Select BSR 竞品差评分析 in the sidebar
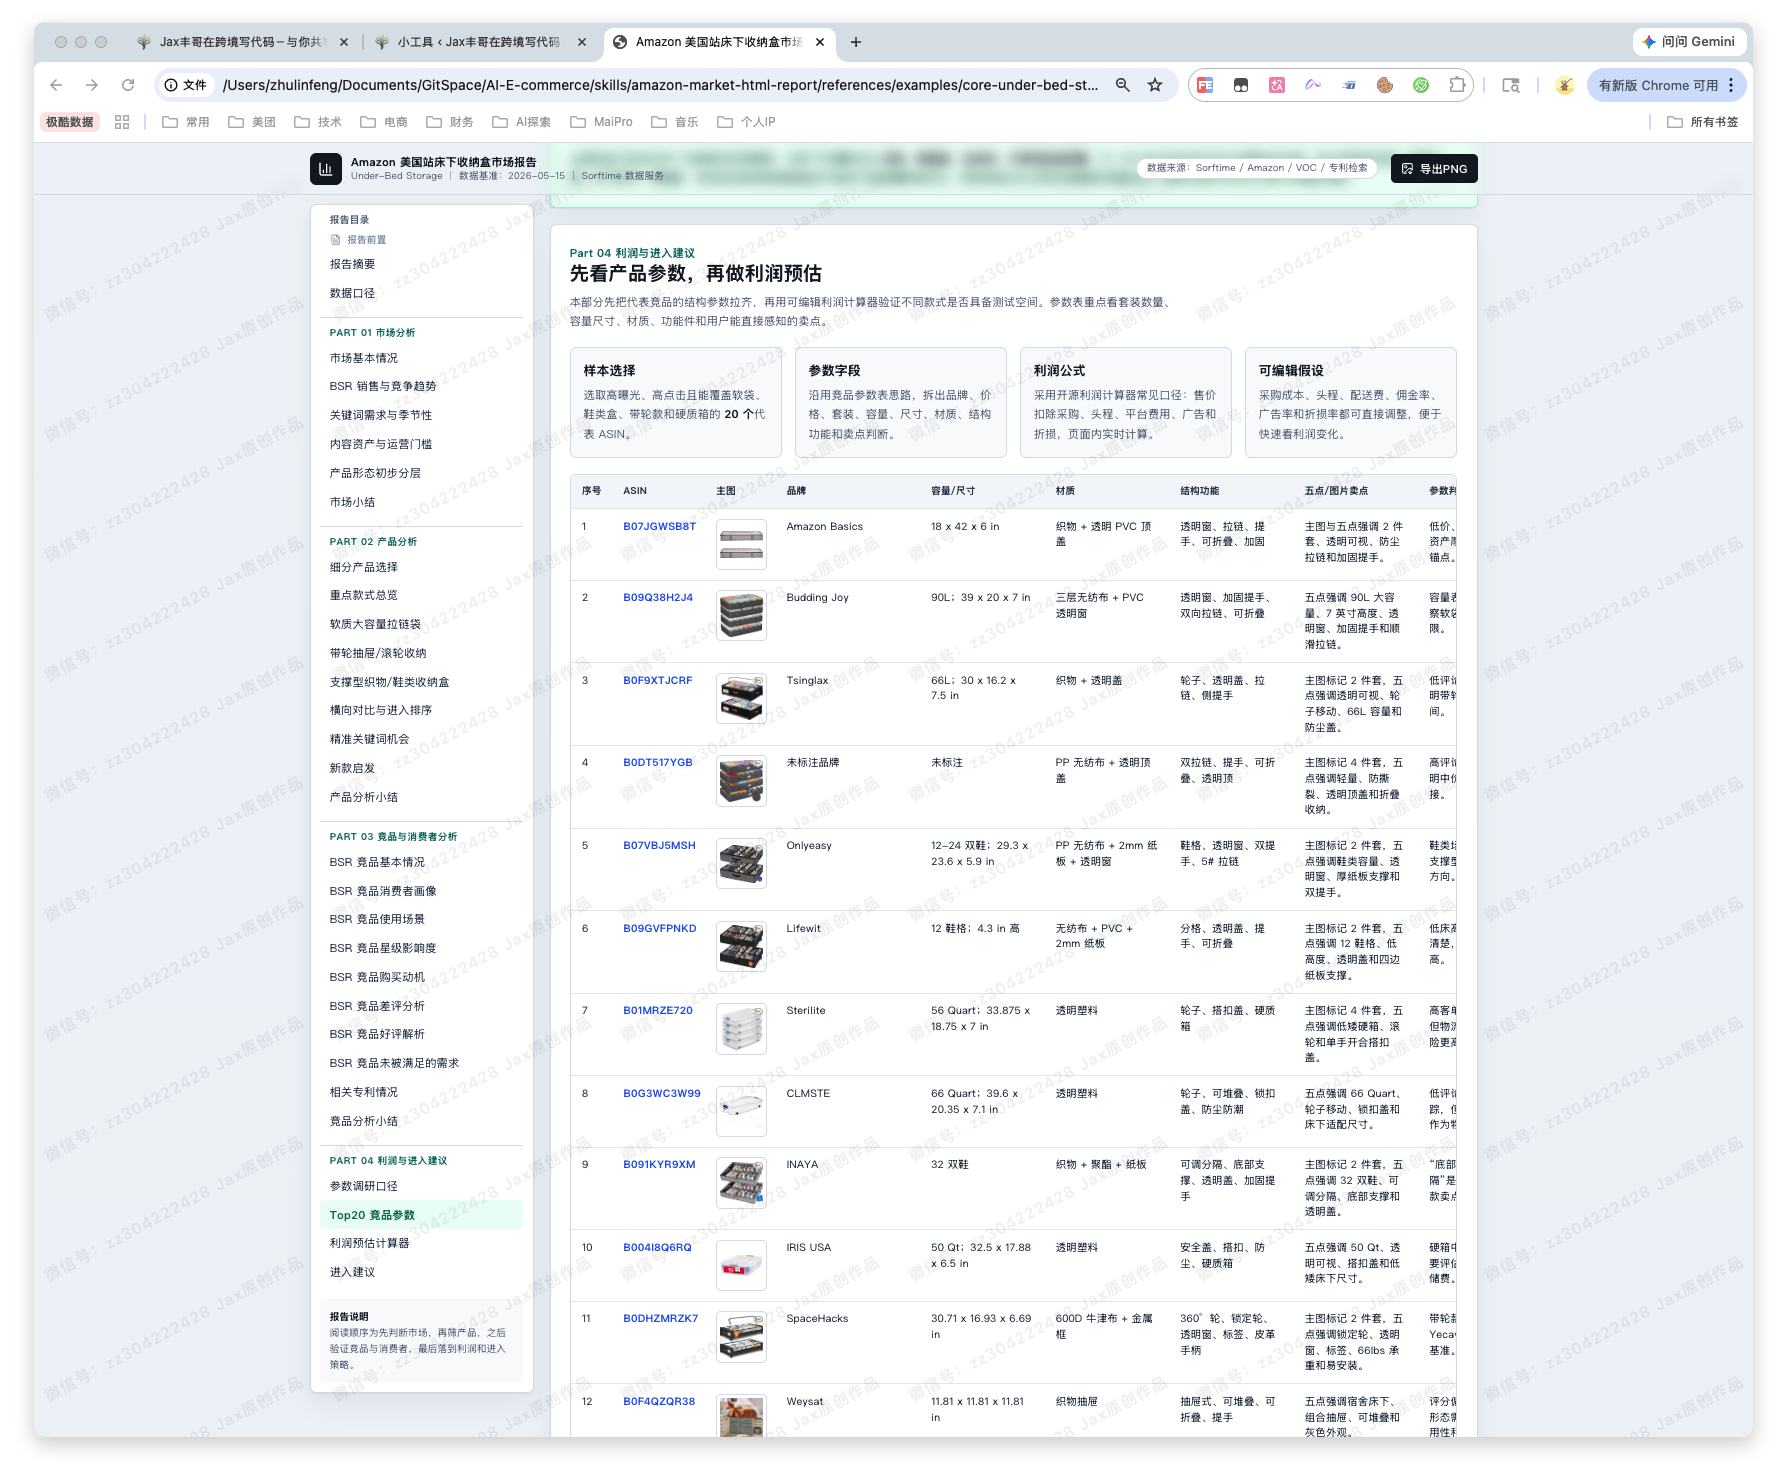 click(x=377, y=1006)
